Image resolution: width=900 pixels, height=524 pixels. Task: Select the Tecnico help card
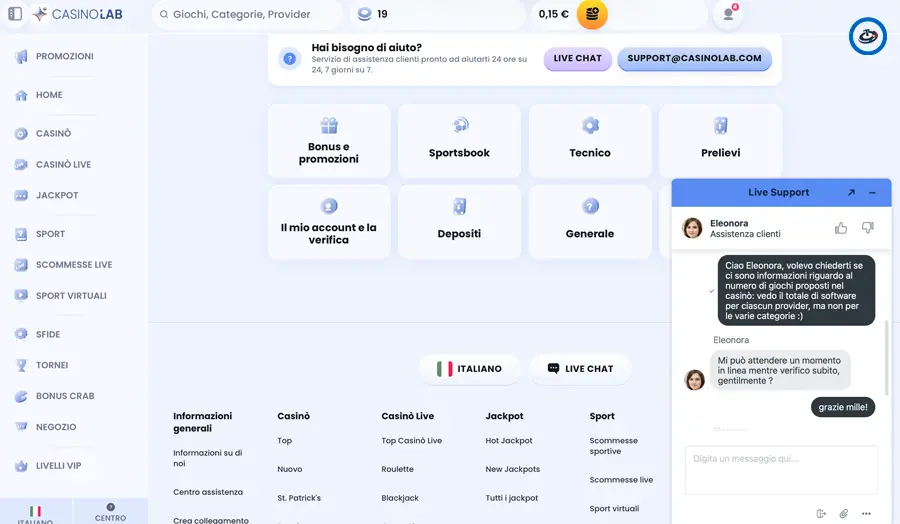click(590, 141)
